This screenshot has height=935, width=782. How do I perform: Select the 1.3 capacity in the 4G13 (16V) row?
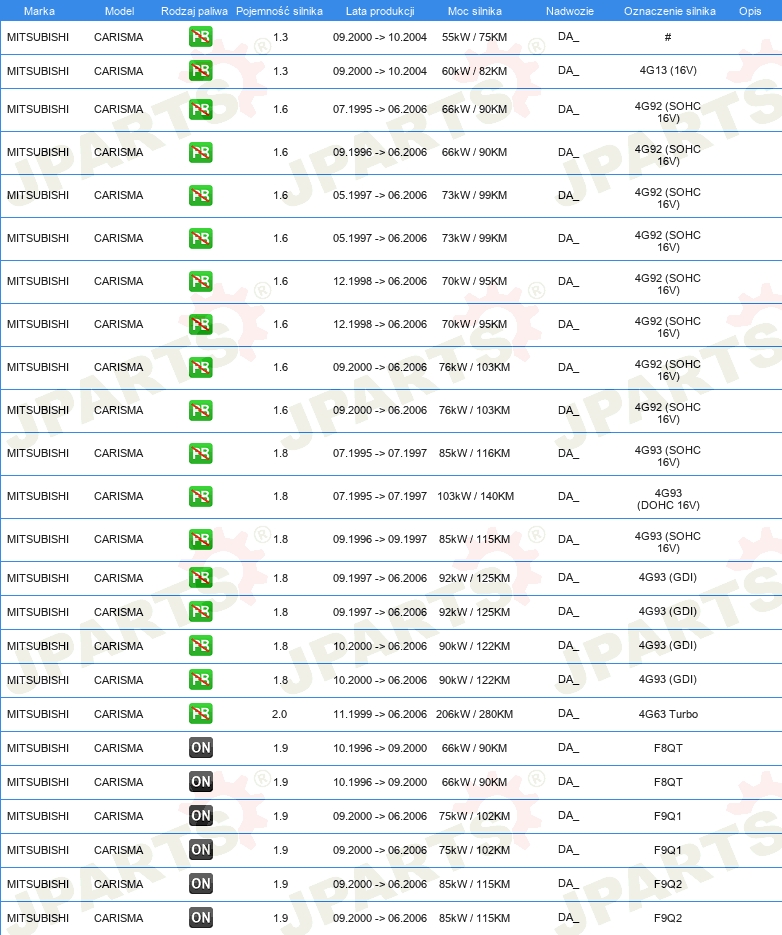coord(280,71)
